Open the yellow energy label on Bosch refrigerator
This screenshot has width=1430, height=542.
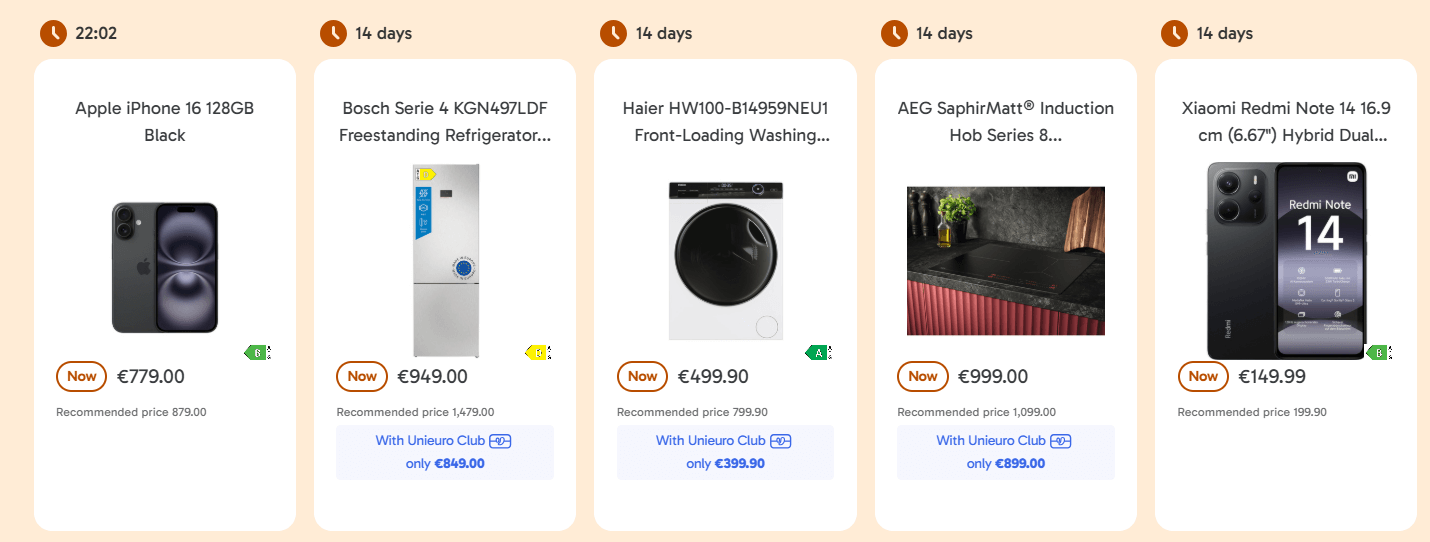pos(538,352)
